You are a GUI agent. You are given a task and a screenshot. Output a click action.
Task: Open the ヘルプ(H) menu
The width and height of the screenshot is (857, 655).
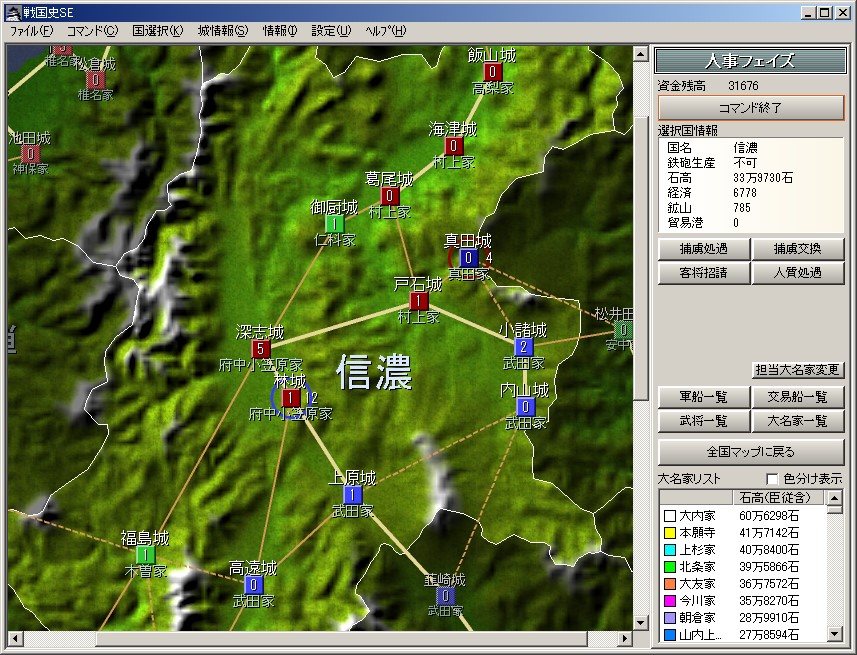[385, 31]
